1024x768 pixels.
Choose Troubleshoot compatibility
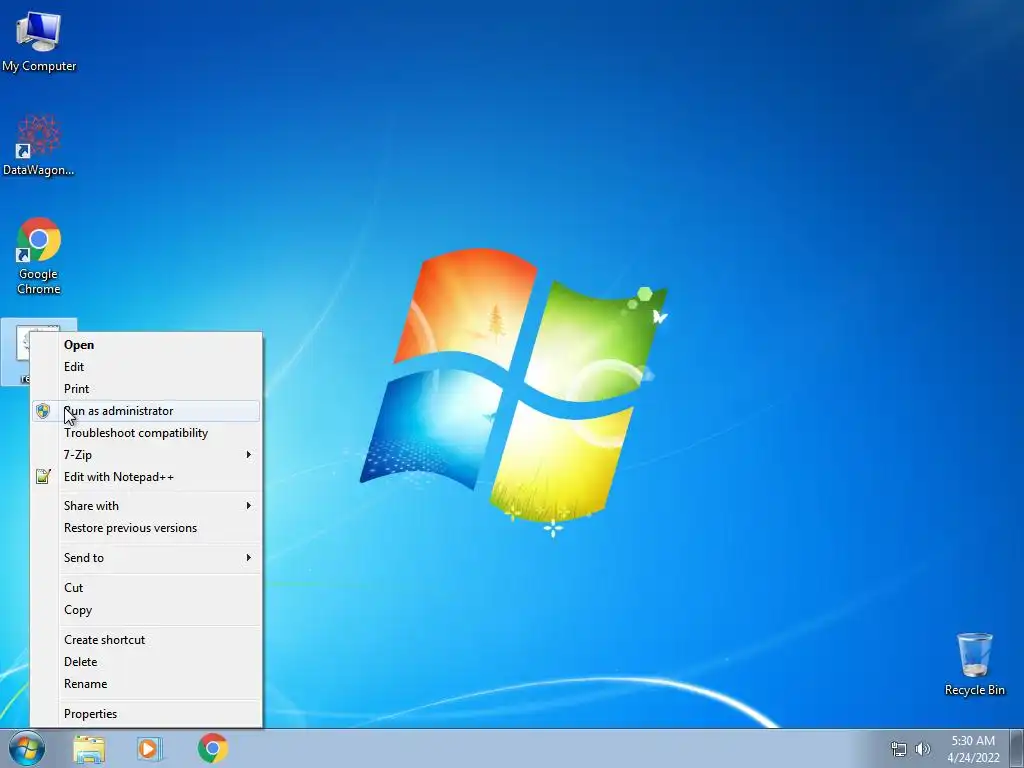(x=146, y=433)
